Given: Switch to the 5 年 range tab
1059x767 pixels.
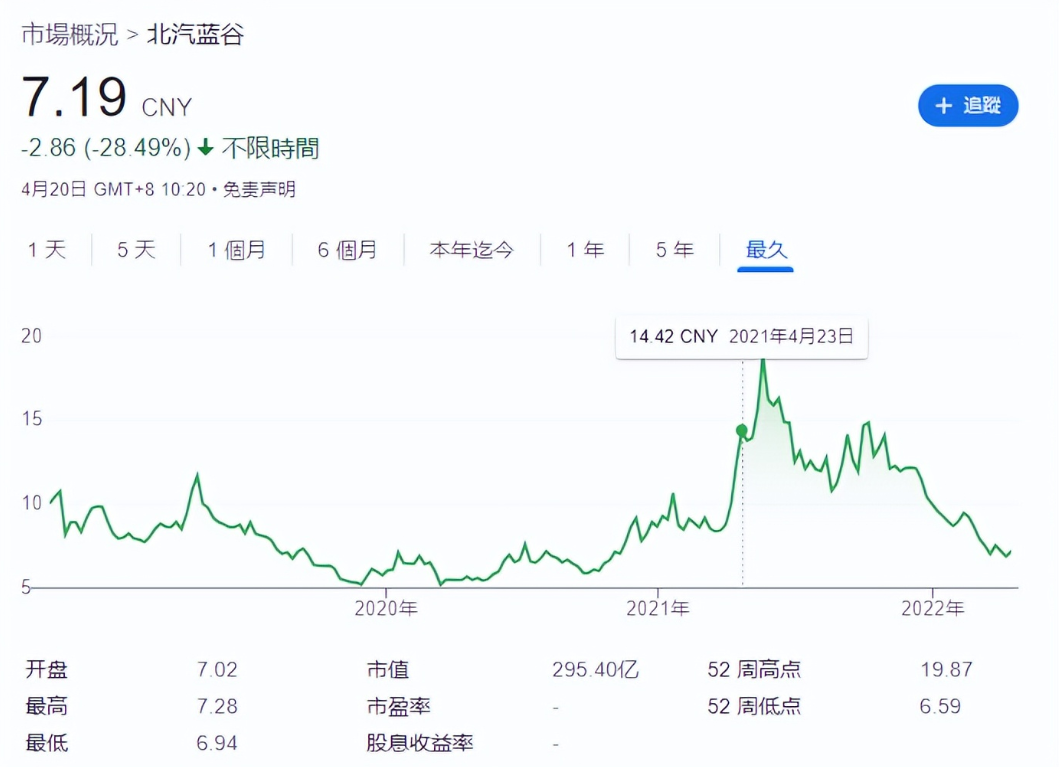Looking at the screenshot, I should pos(675,250).
